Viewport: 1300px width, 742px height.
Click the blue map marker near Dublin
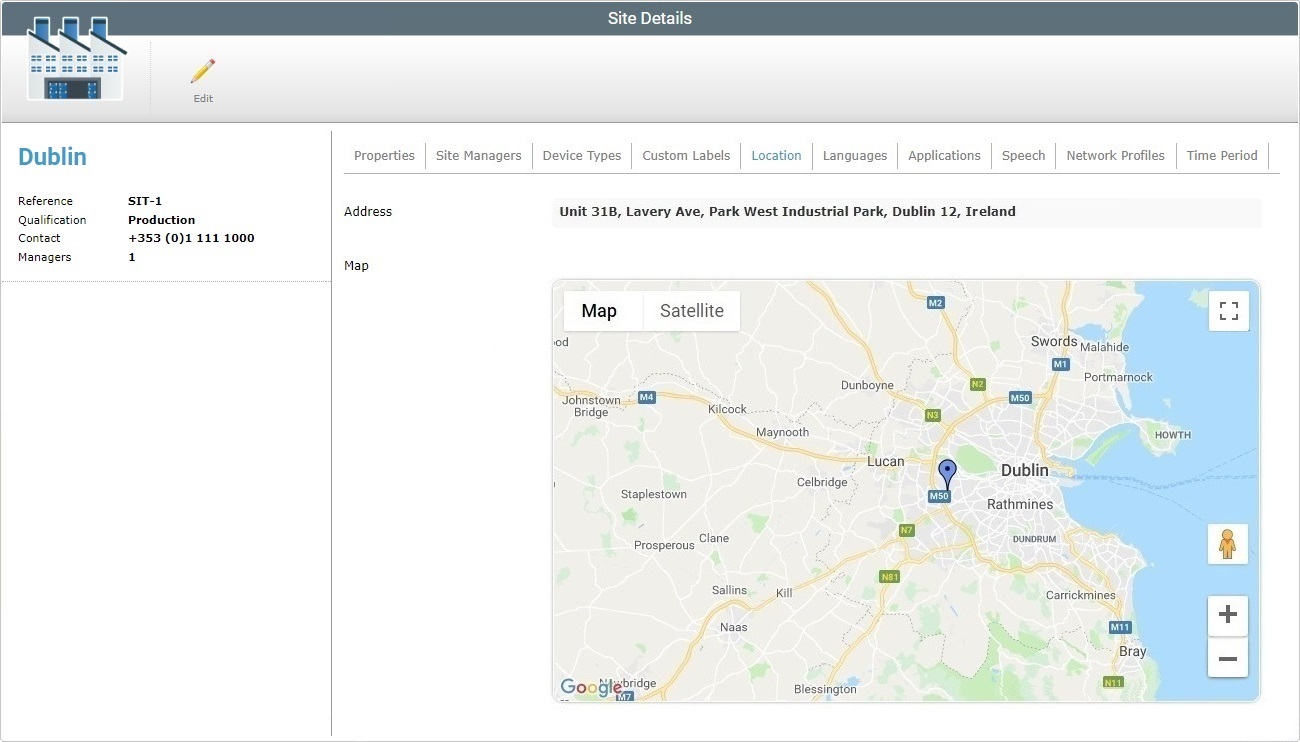click(x=946, y=470)
